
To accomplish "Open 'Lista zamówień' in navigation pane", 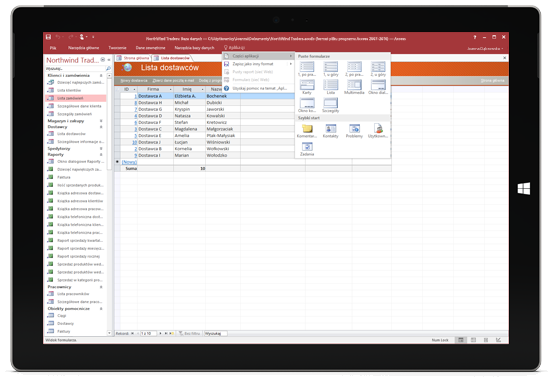I will tap(76, 98).
